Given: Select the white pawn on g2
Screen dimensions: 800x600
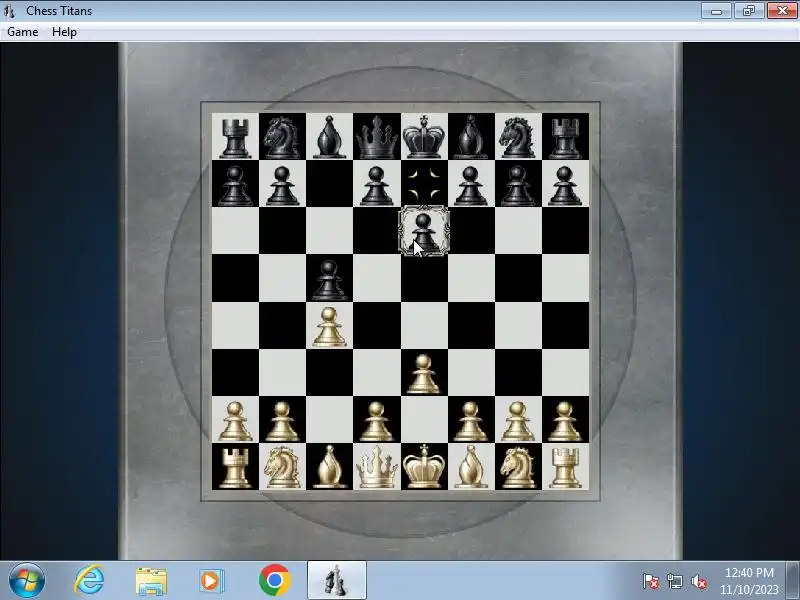Looking at the screenshot, I should [518, 421].
